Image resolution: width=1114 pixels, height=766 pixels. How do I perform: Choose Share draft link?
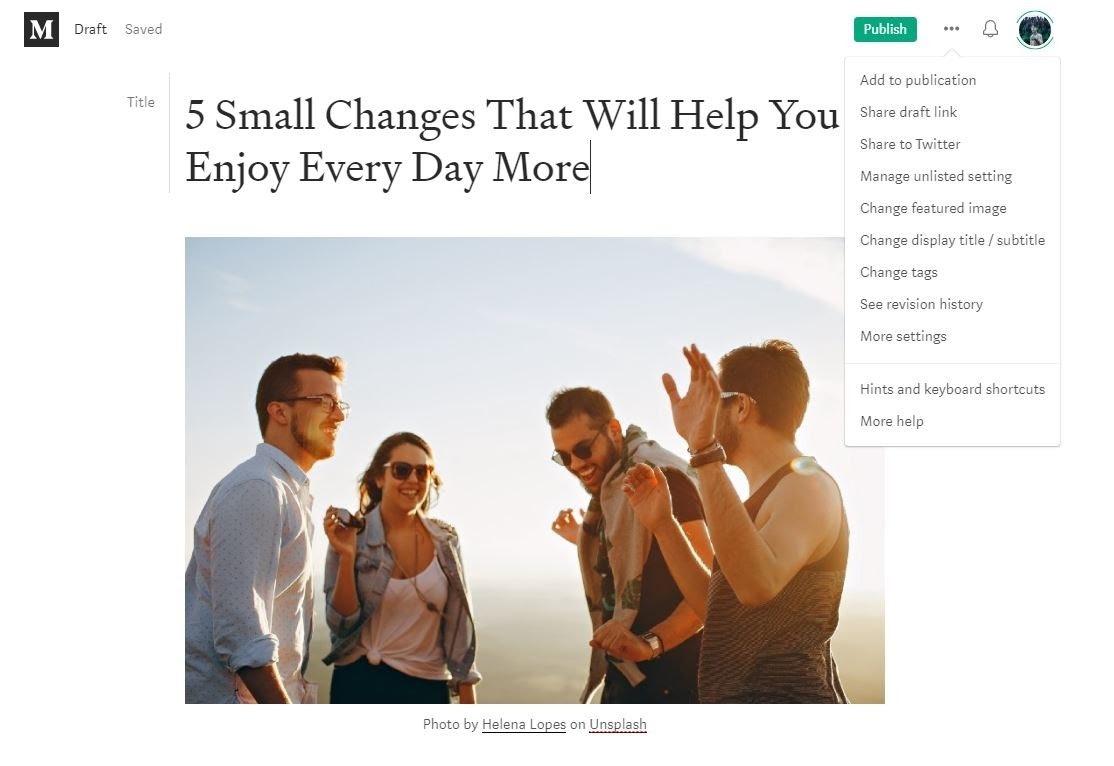coord(908,112)
